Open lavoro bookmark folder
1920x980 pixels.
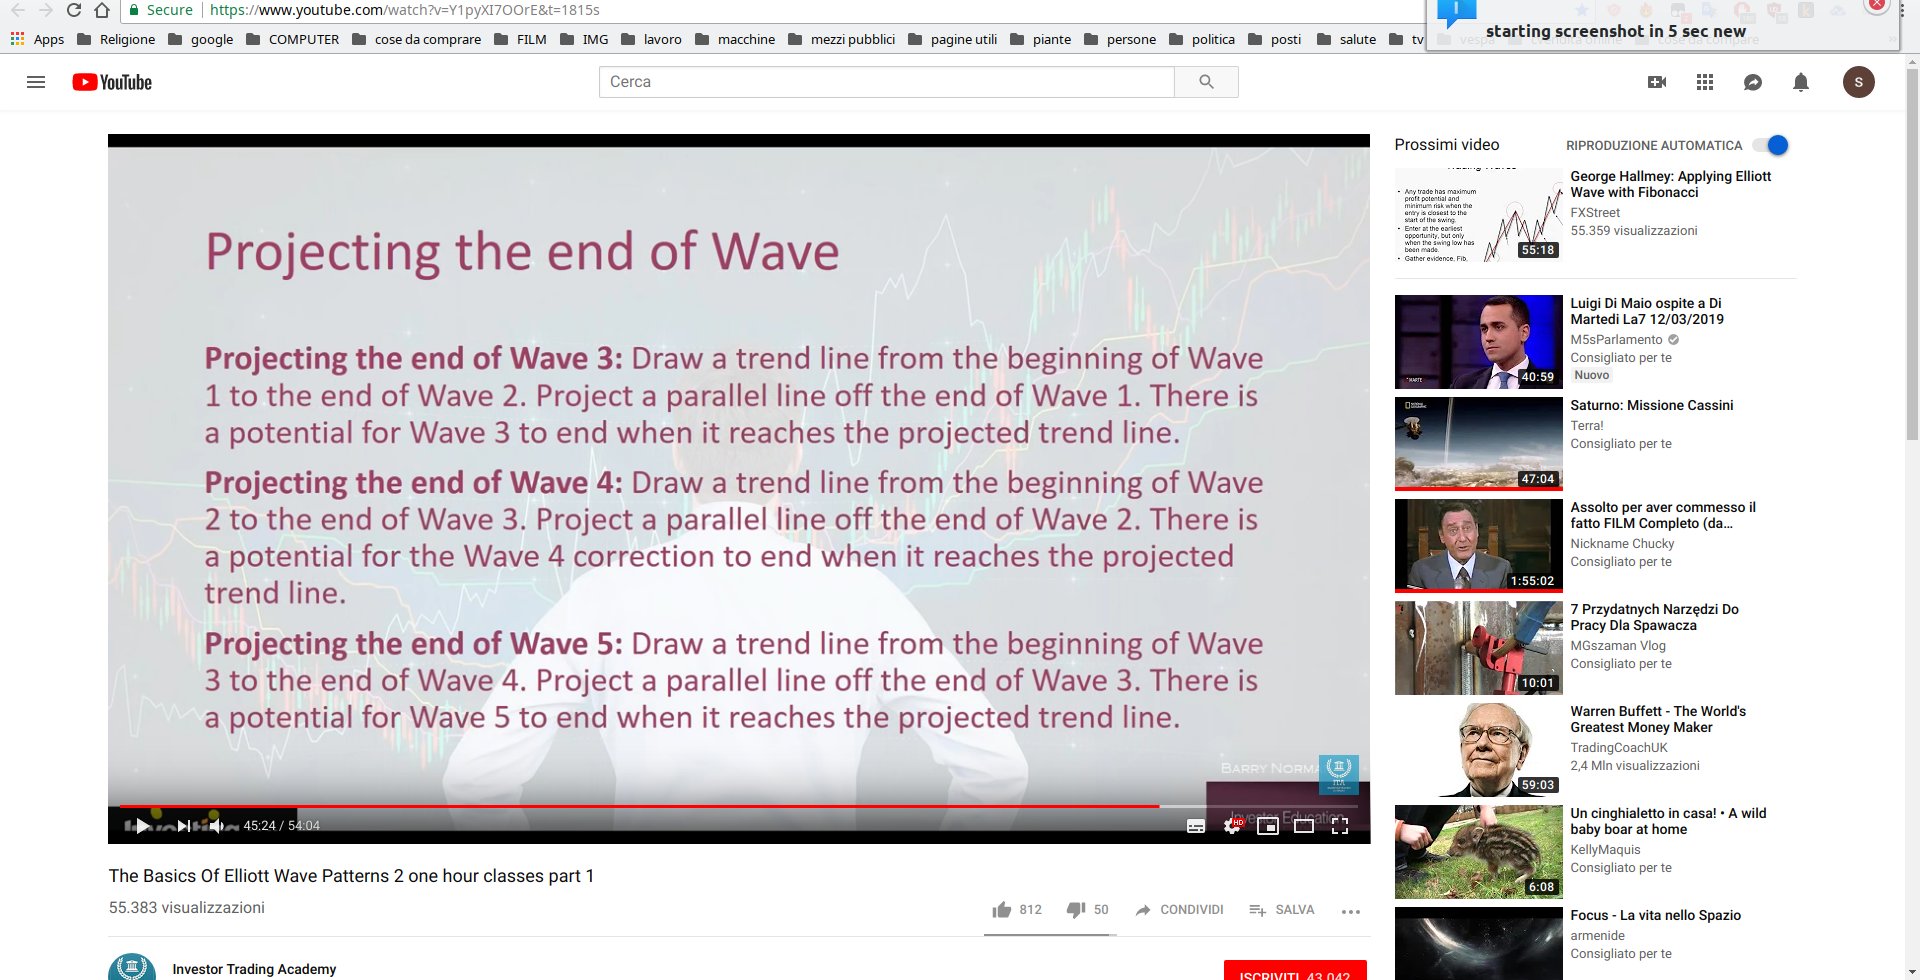(651, 39)
